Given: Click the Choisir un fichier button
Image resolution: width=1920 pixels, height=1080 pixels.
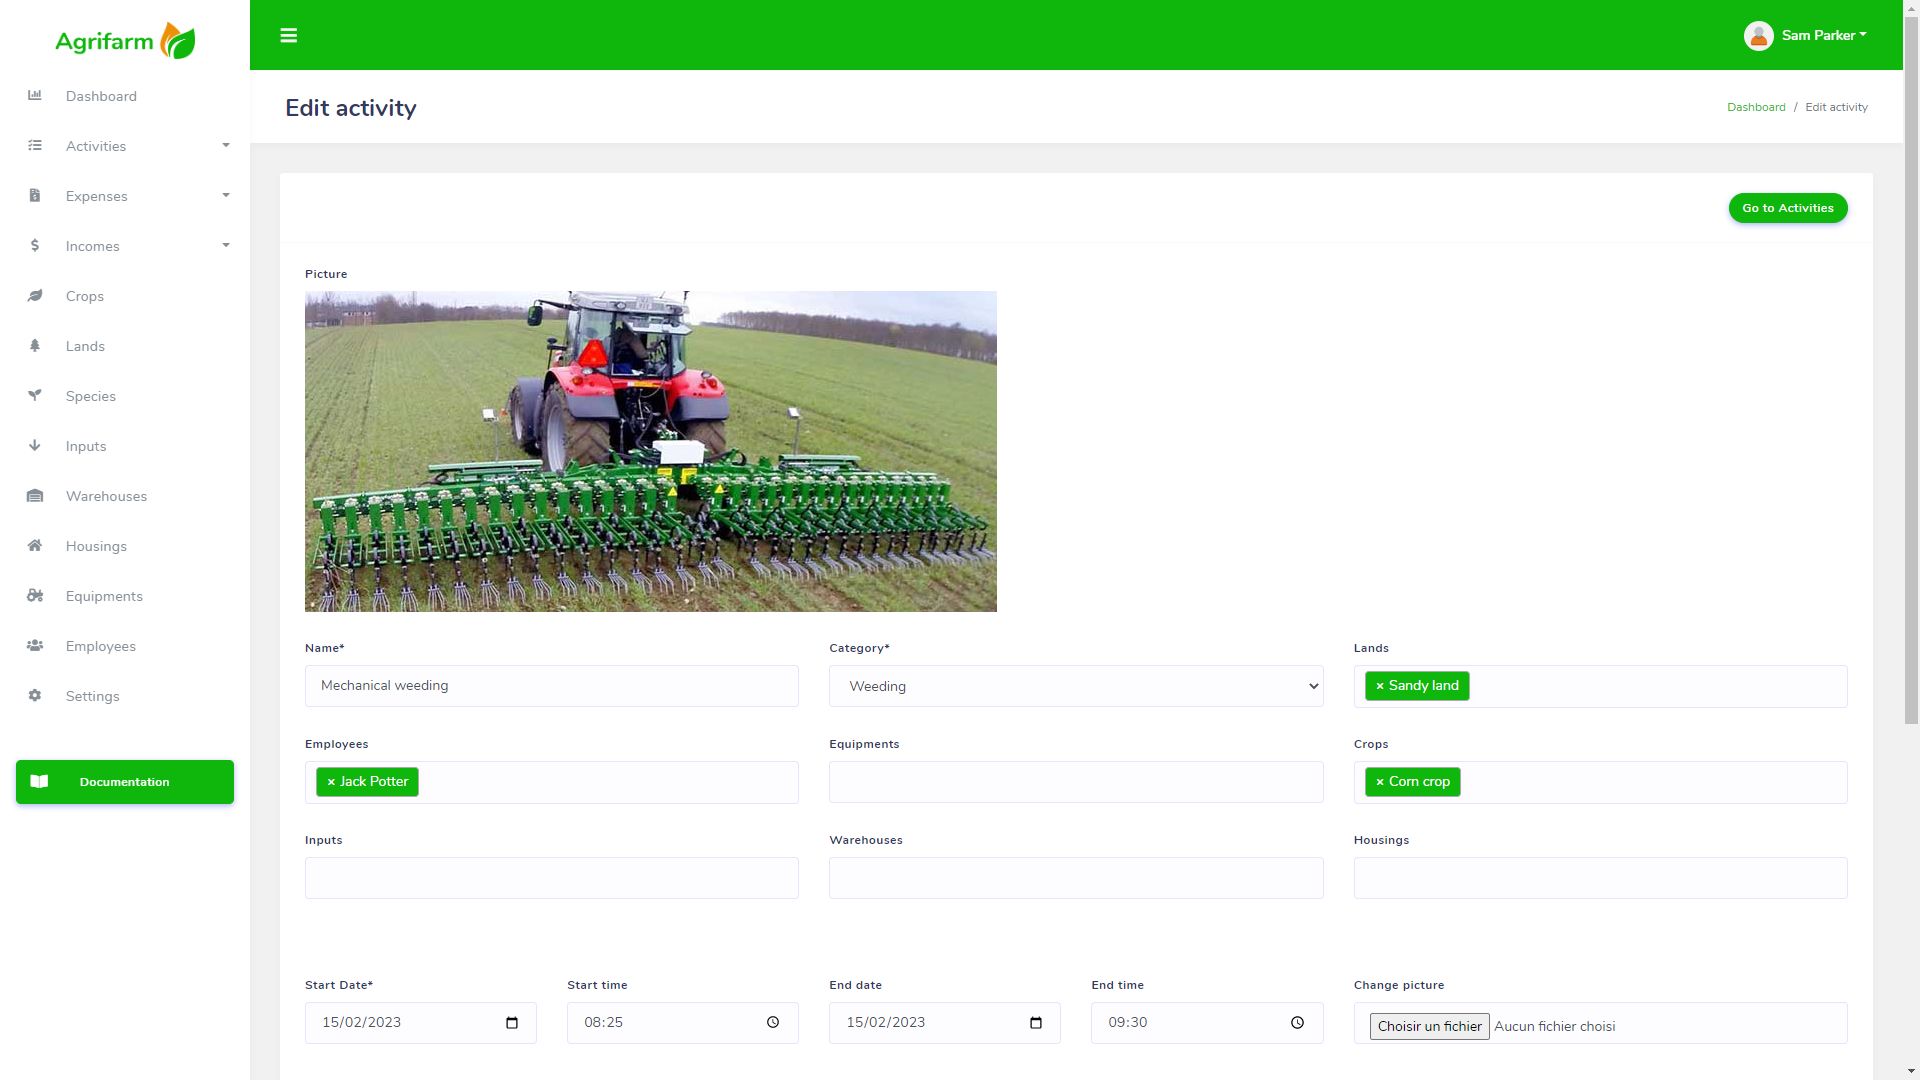Looking at the screenshot, I should pos(1429,1026).
